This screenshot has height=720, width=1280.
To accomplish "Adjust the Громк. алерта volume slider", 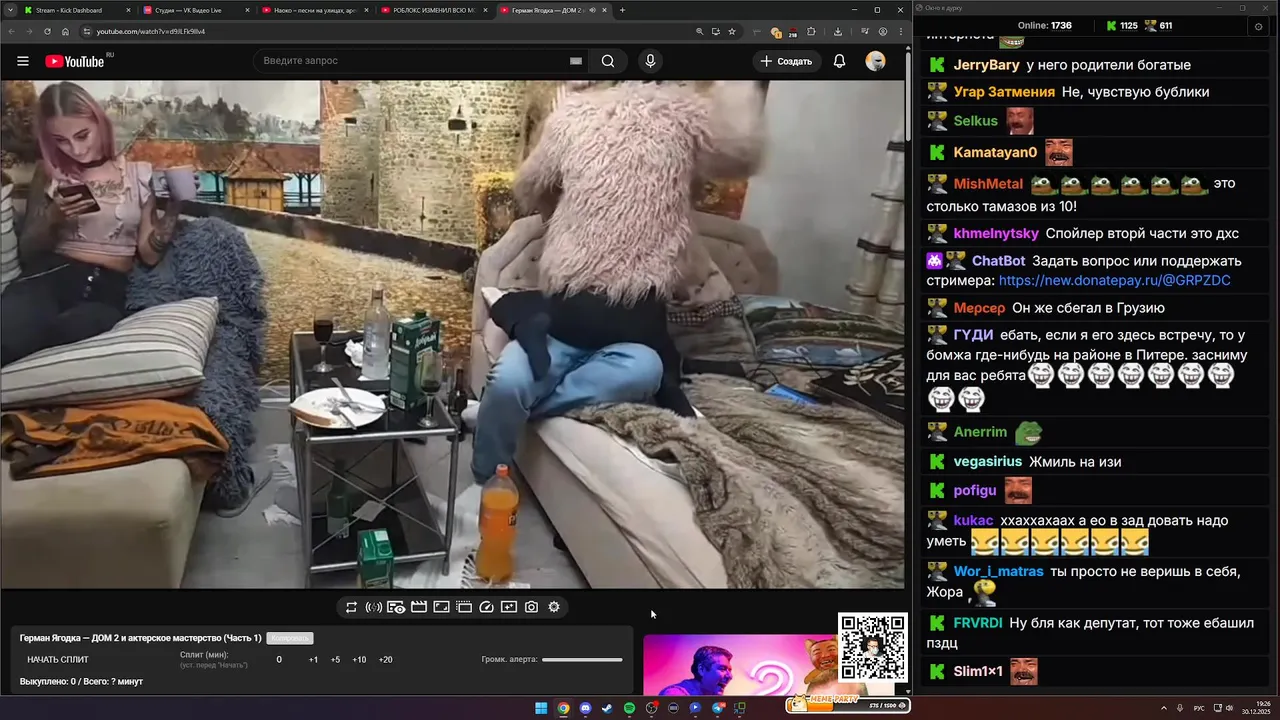I will [582, 660].
